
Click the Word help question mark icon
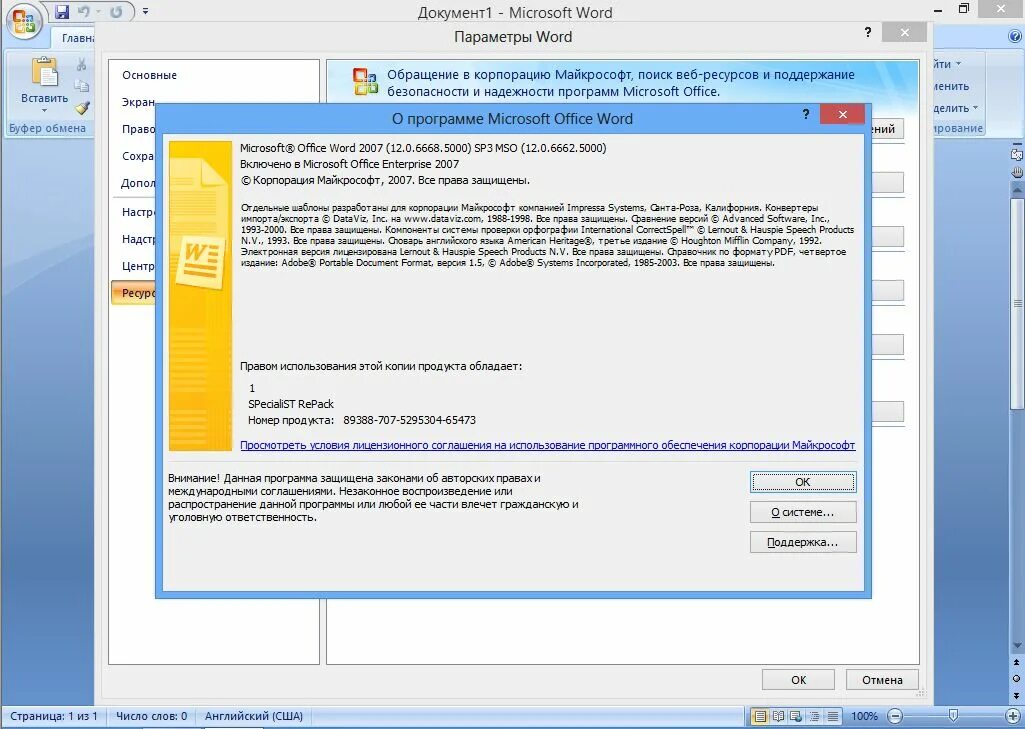[x=1015, y=37]
